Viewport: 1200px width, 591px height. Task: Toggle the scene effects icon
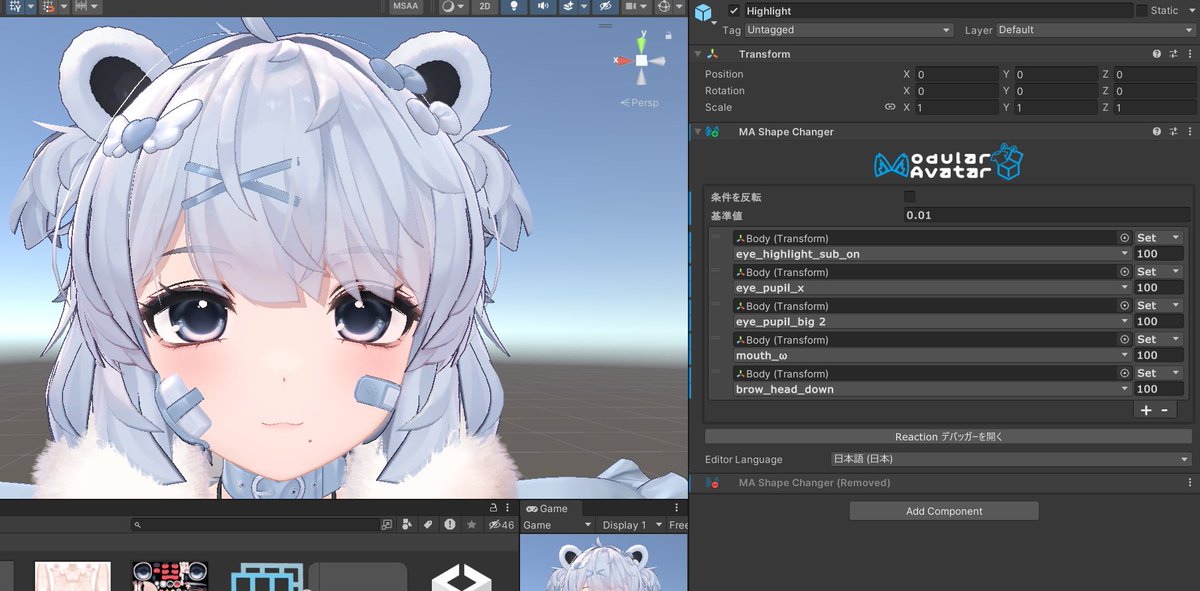(570, 6)
